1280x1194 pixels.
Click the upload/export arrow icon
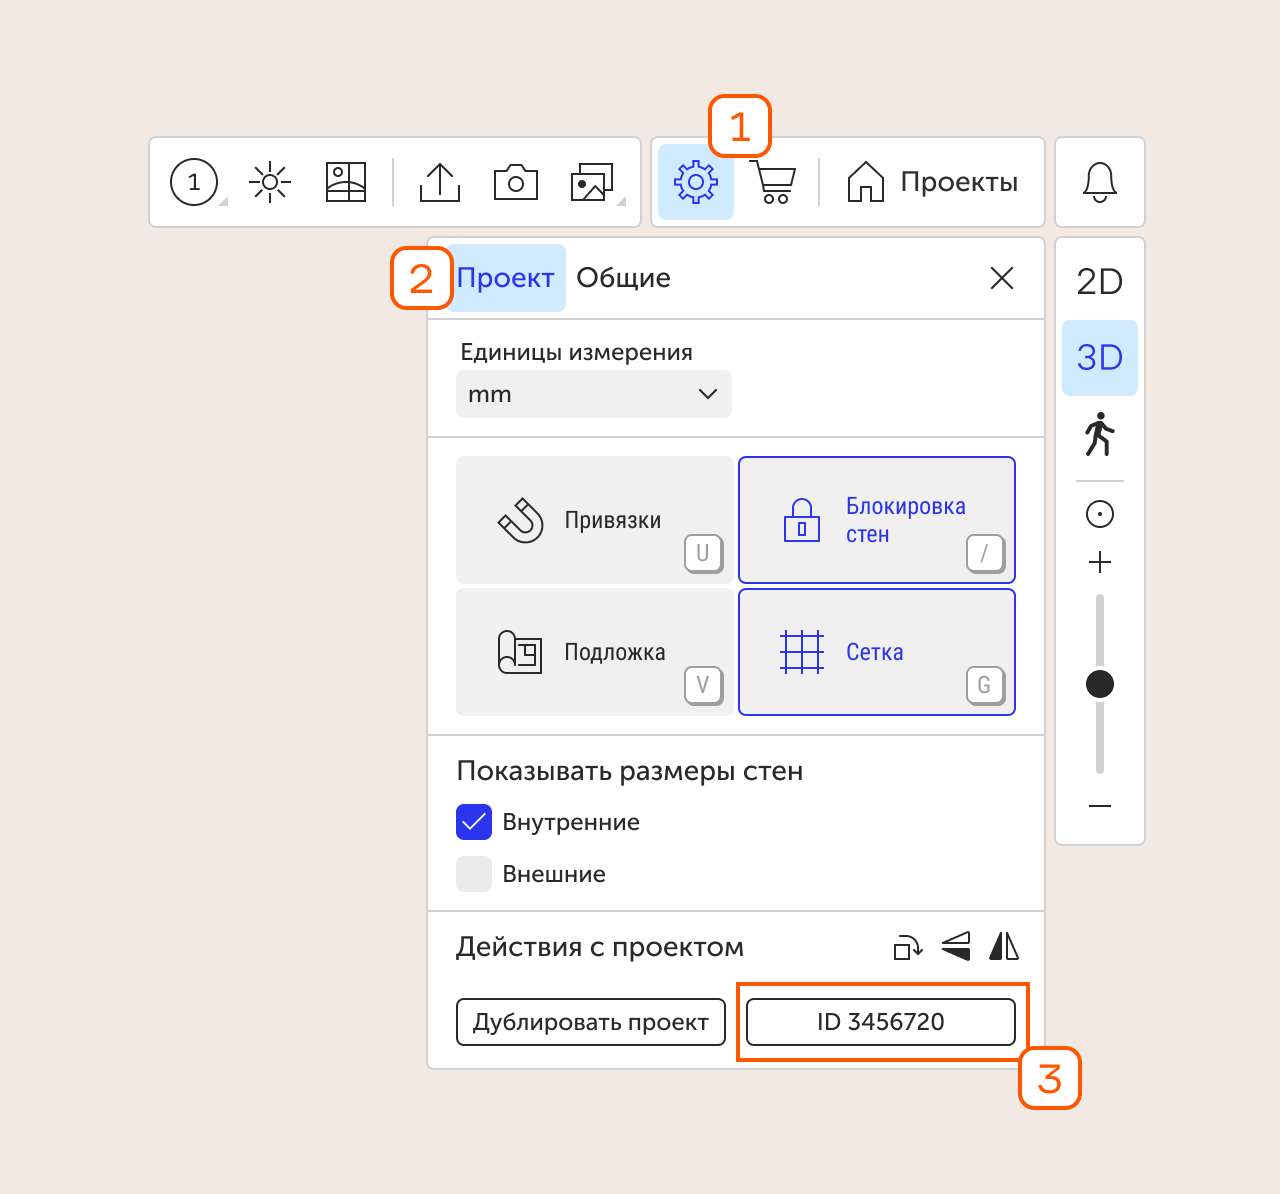(440, 183)
